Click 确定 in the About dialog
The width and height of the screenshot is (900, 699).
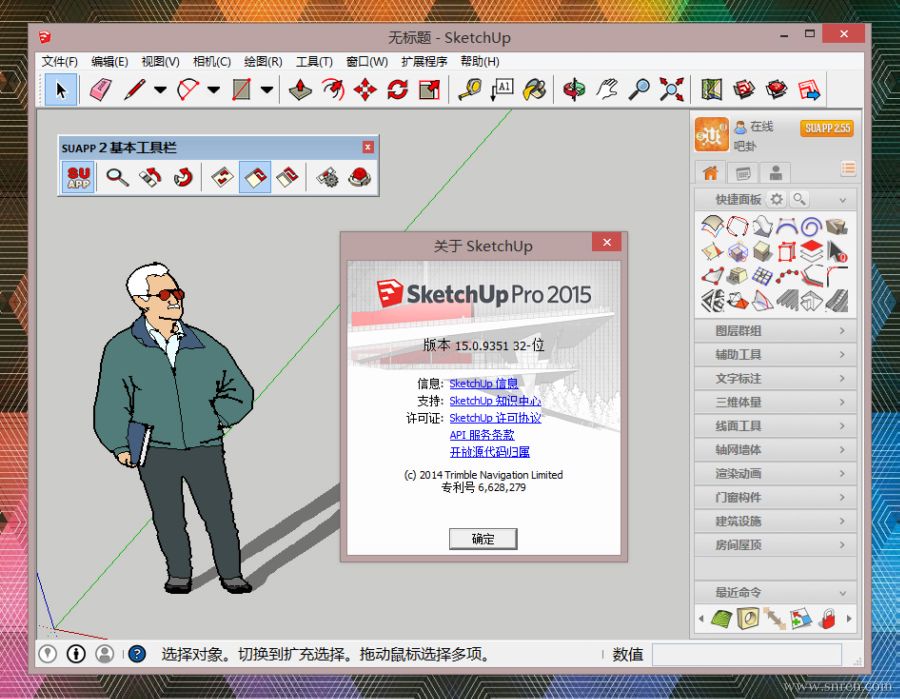tap(483, 539)
